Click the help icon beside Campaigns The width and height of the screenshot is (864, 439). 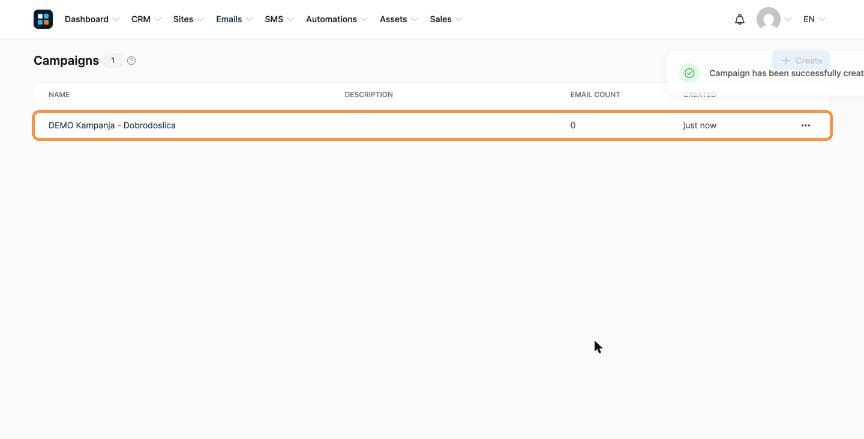[x=131, y=61]
